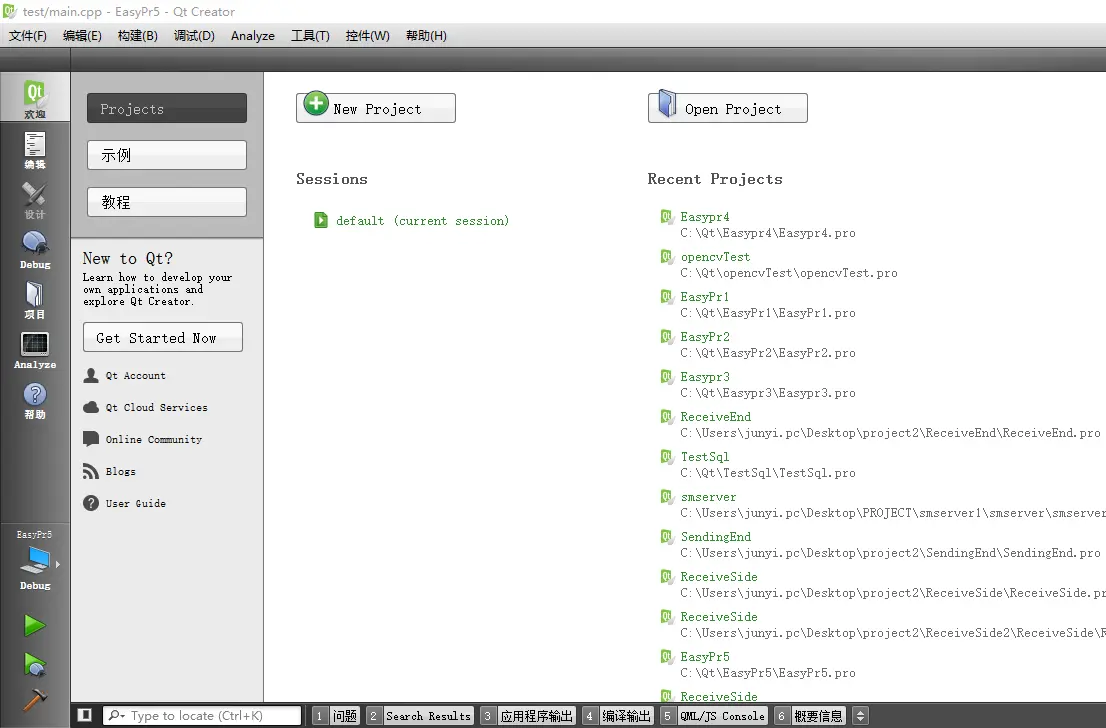Screen dimensions: 1106x728
Task: Select the Projects welcome tab
Action: point(167,108)
